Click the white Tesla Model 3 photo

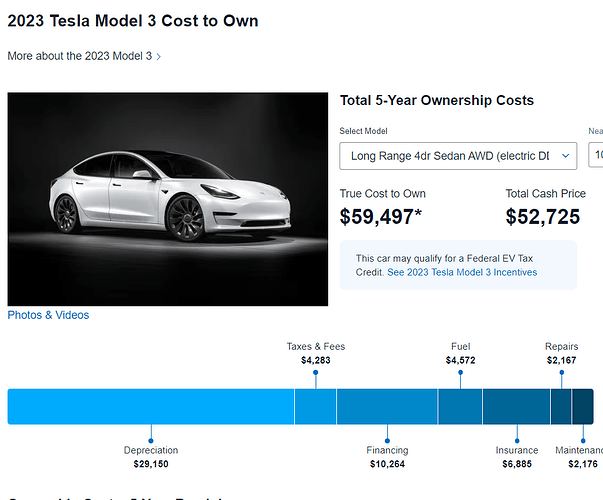point(168,199)
